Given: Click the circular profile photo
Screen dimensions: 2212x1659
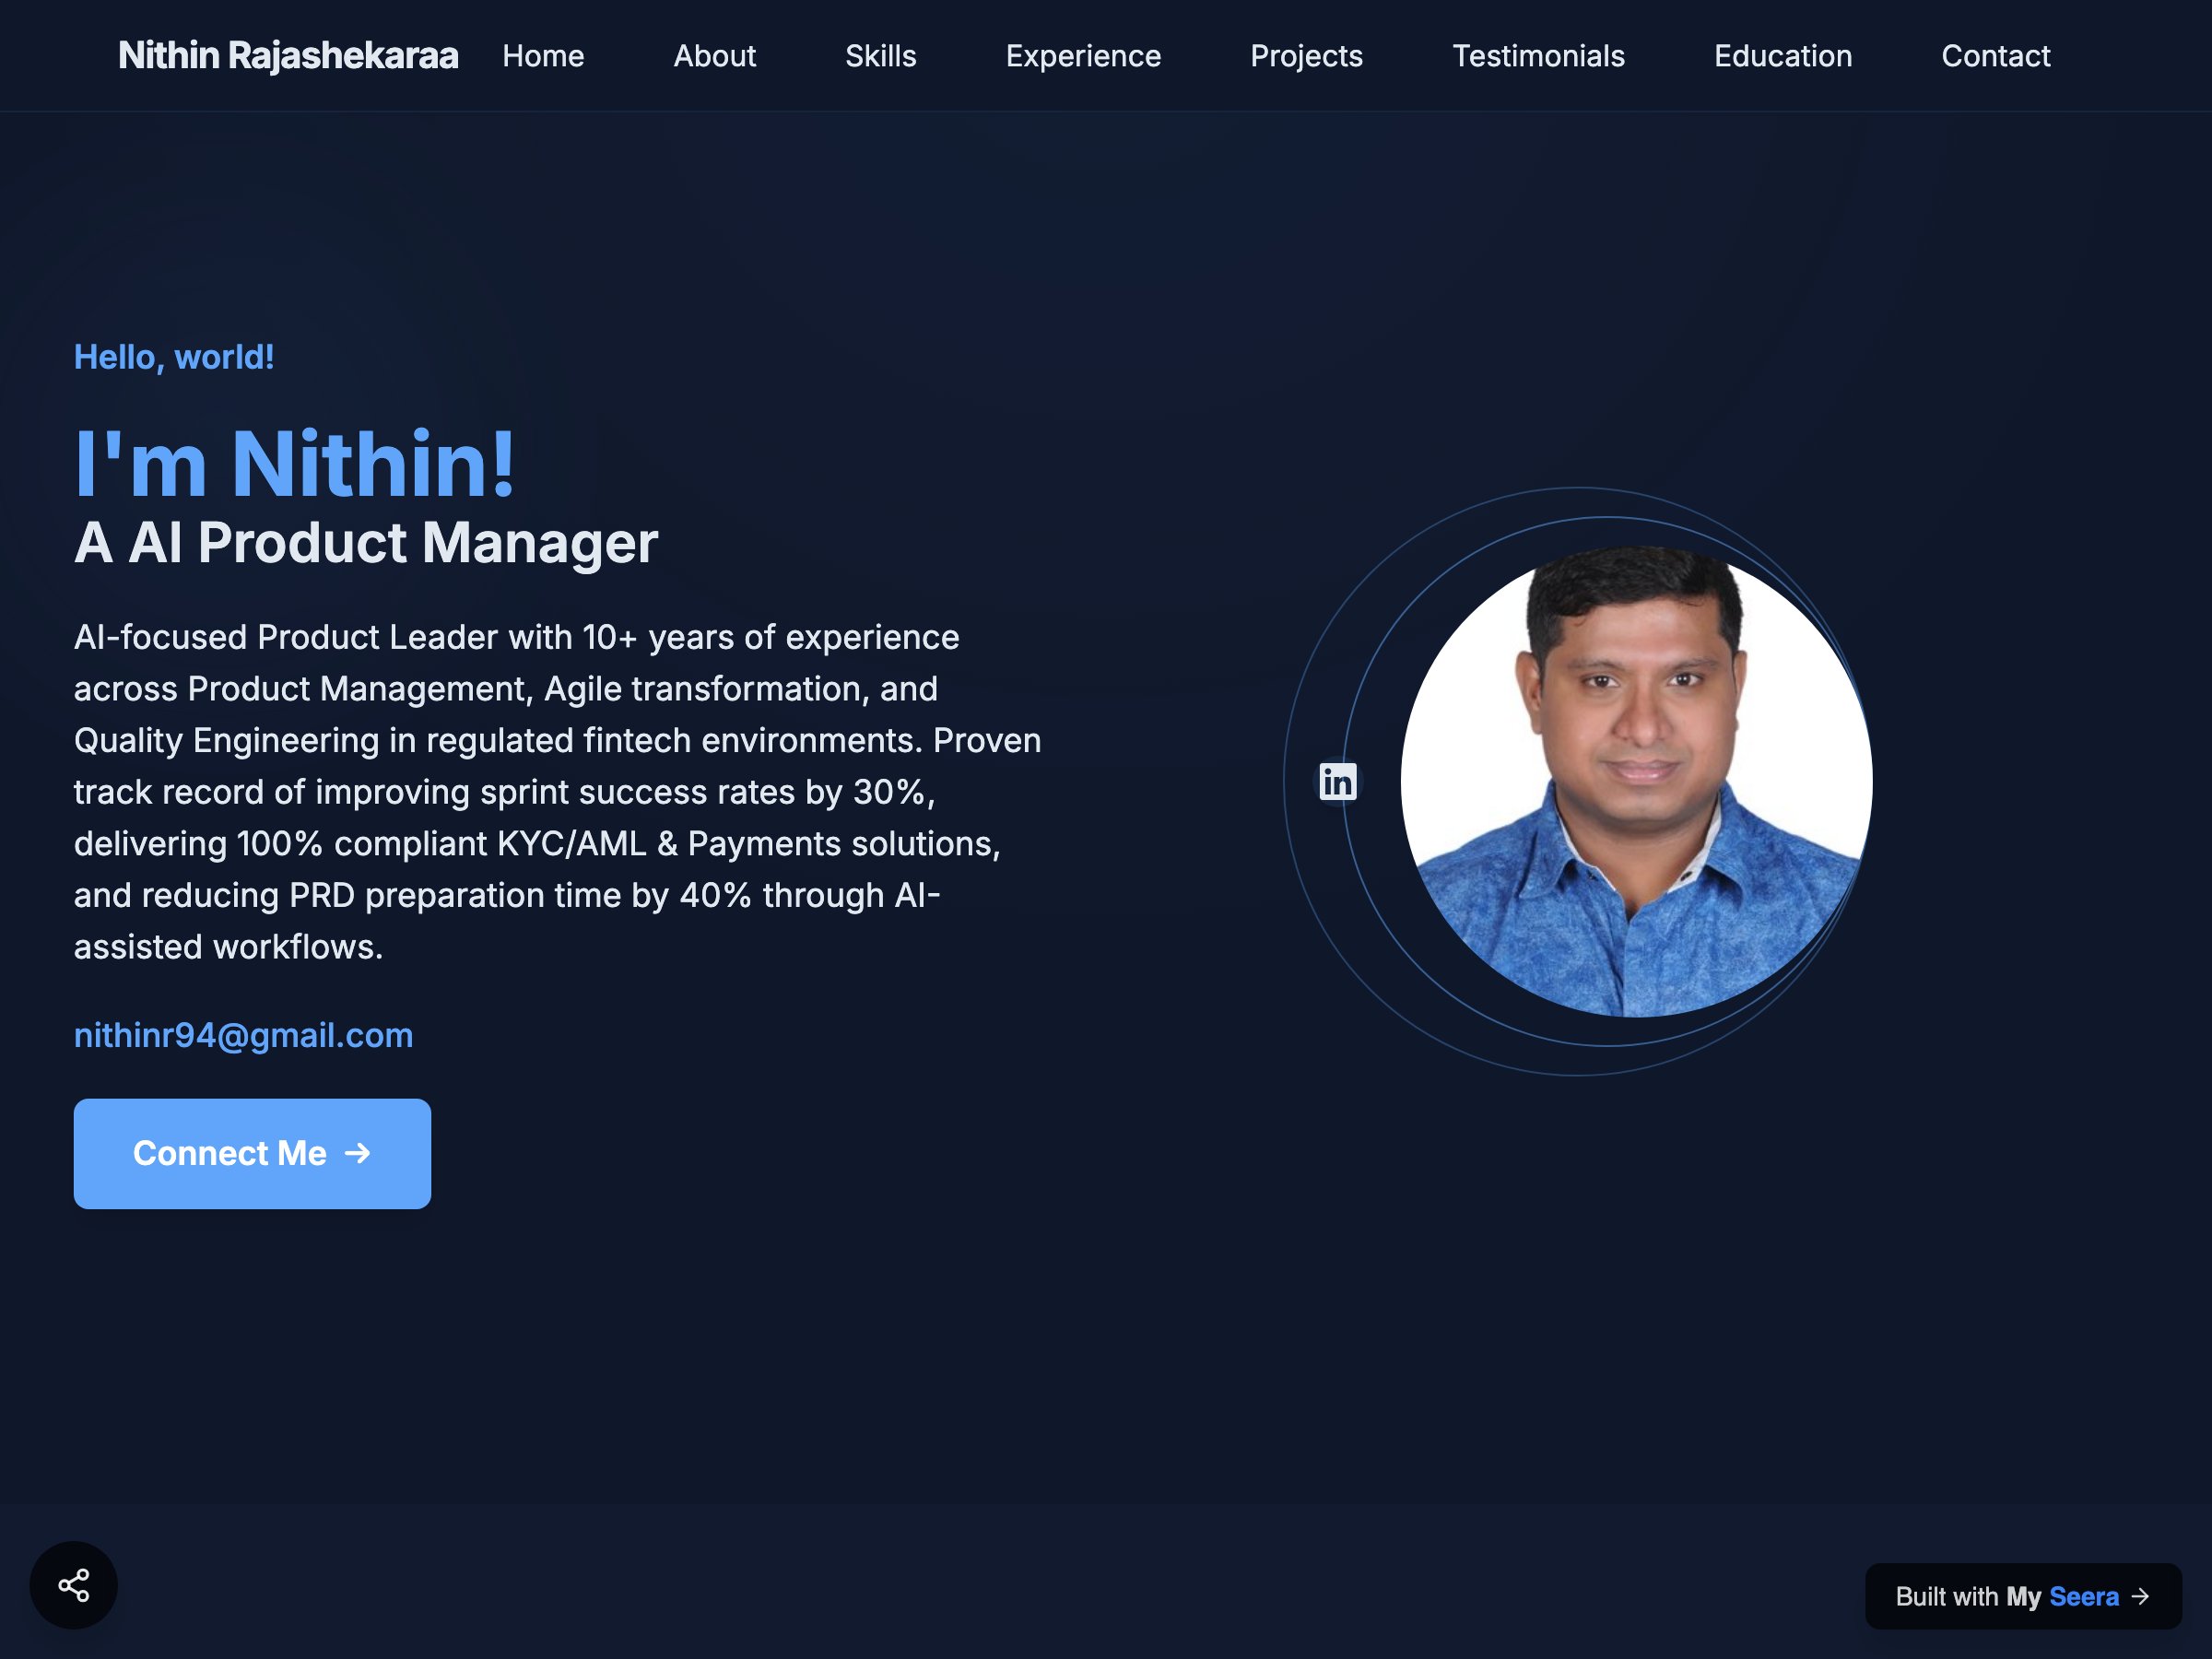Looking at the screenshot, I should pos(1636,782).
